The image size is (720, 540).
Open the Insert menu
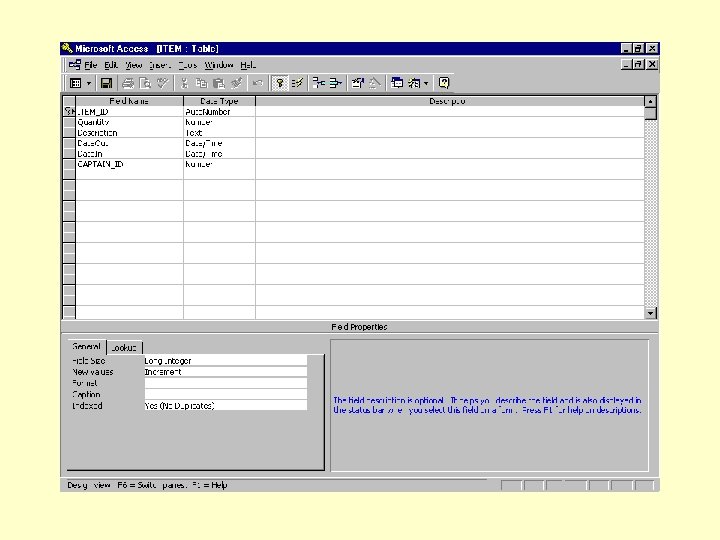coord(159,65)
